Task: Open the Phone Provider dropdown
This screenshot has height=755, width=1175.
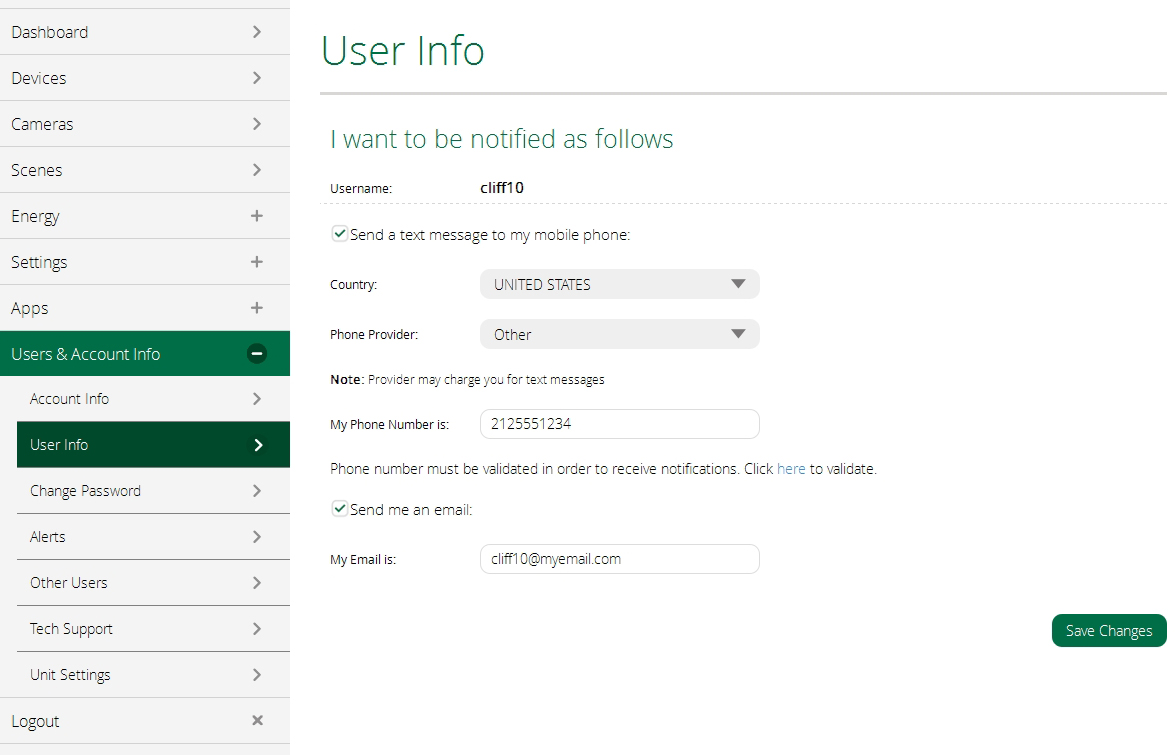Action: coord(619,334)
